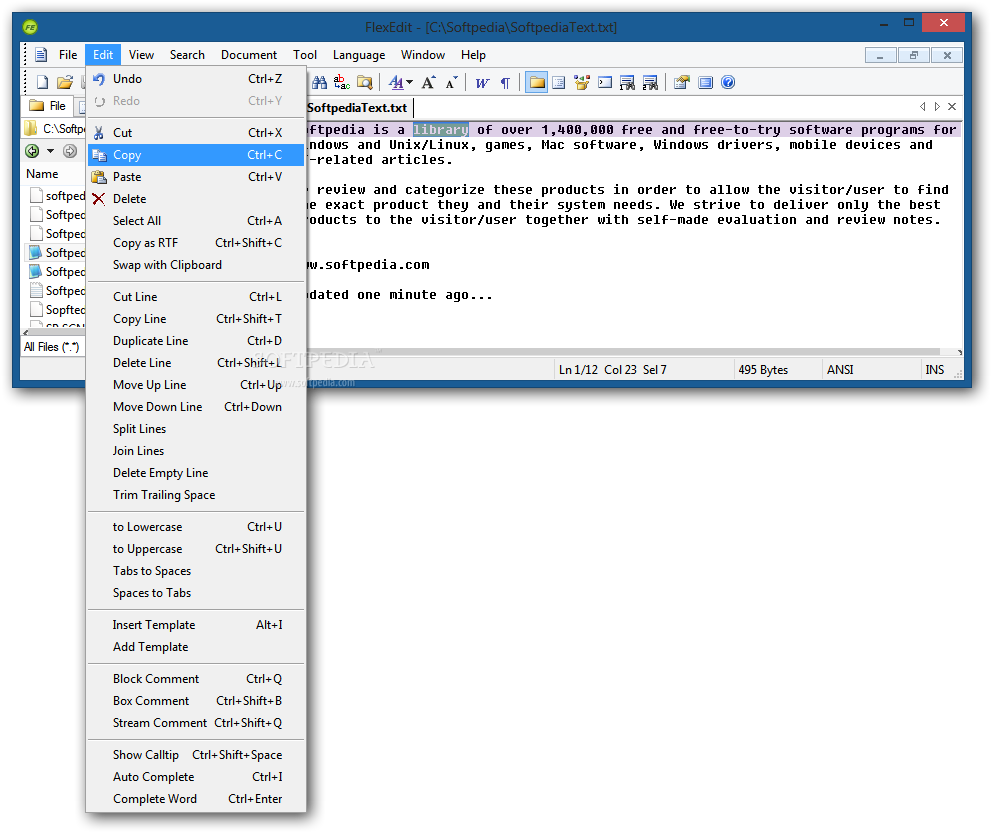Choose Select All menu entry
The height and width of the screenshot is (833, 992).
tap(196, 221)
